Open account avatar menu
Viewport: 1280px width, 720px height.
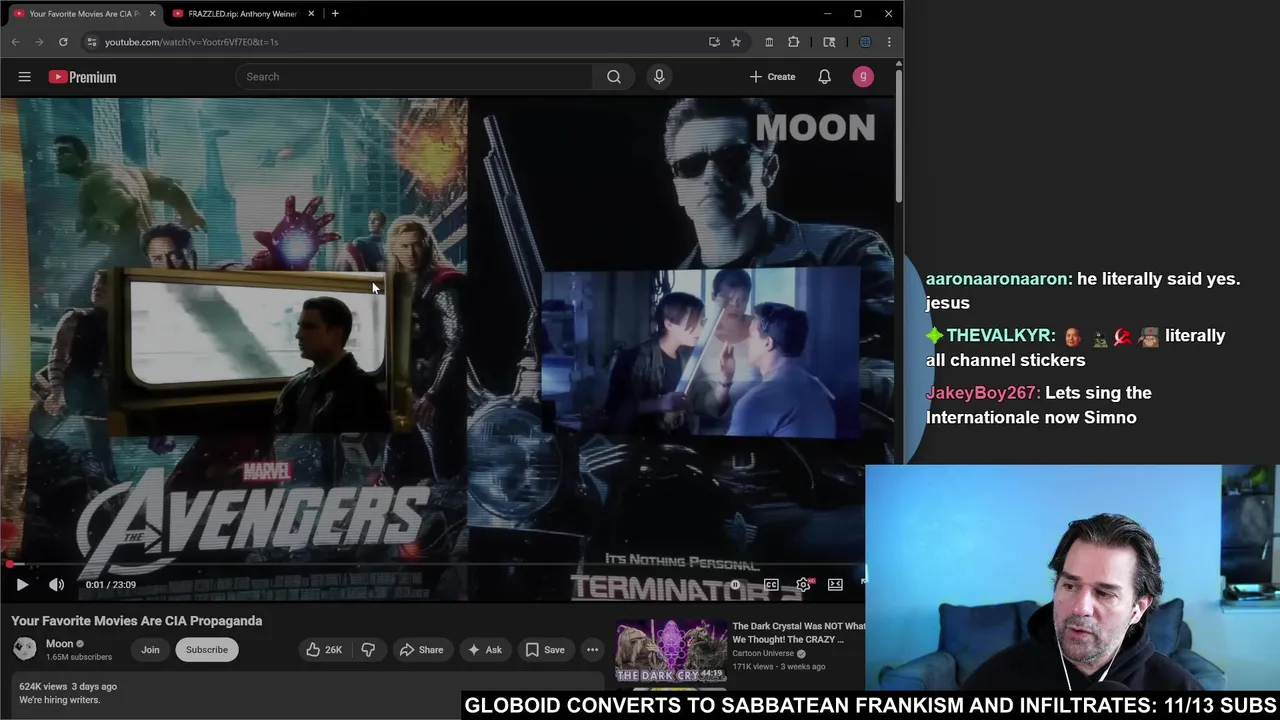[x=863, y=77]
